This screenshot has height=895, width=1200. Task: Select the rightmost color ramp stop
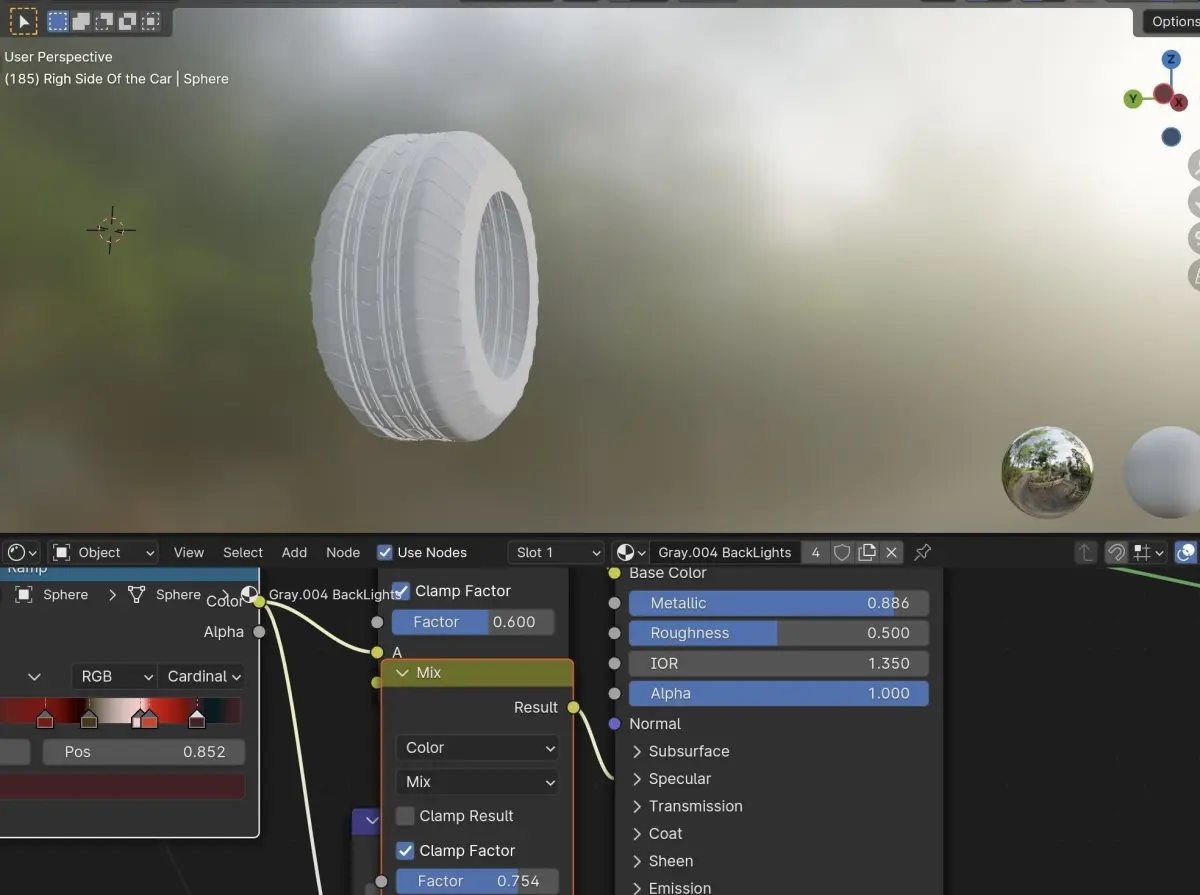(x=197, y=718)
